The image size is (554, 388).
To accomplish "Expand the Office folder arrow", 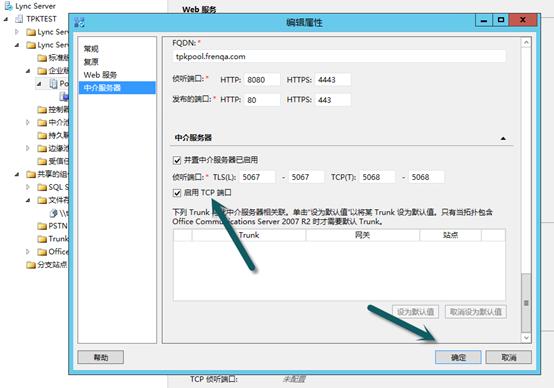I will pyautogui.click(x=28, y=252).
